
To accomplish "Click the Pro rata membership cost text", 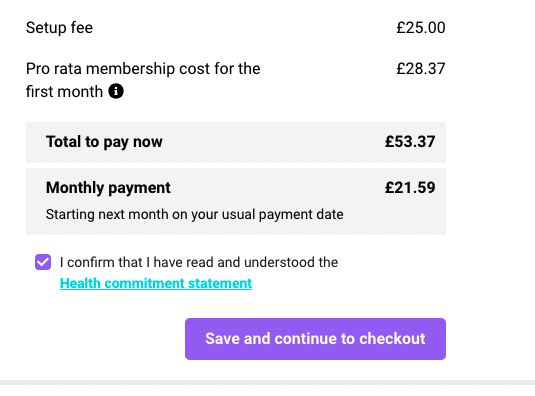I will (x=143, y=80).
